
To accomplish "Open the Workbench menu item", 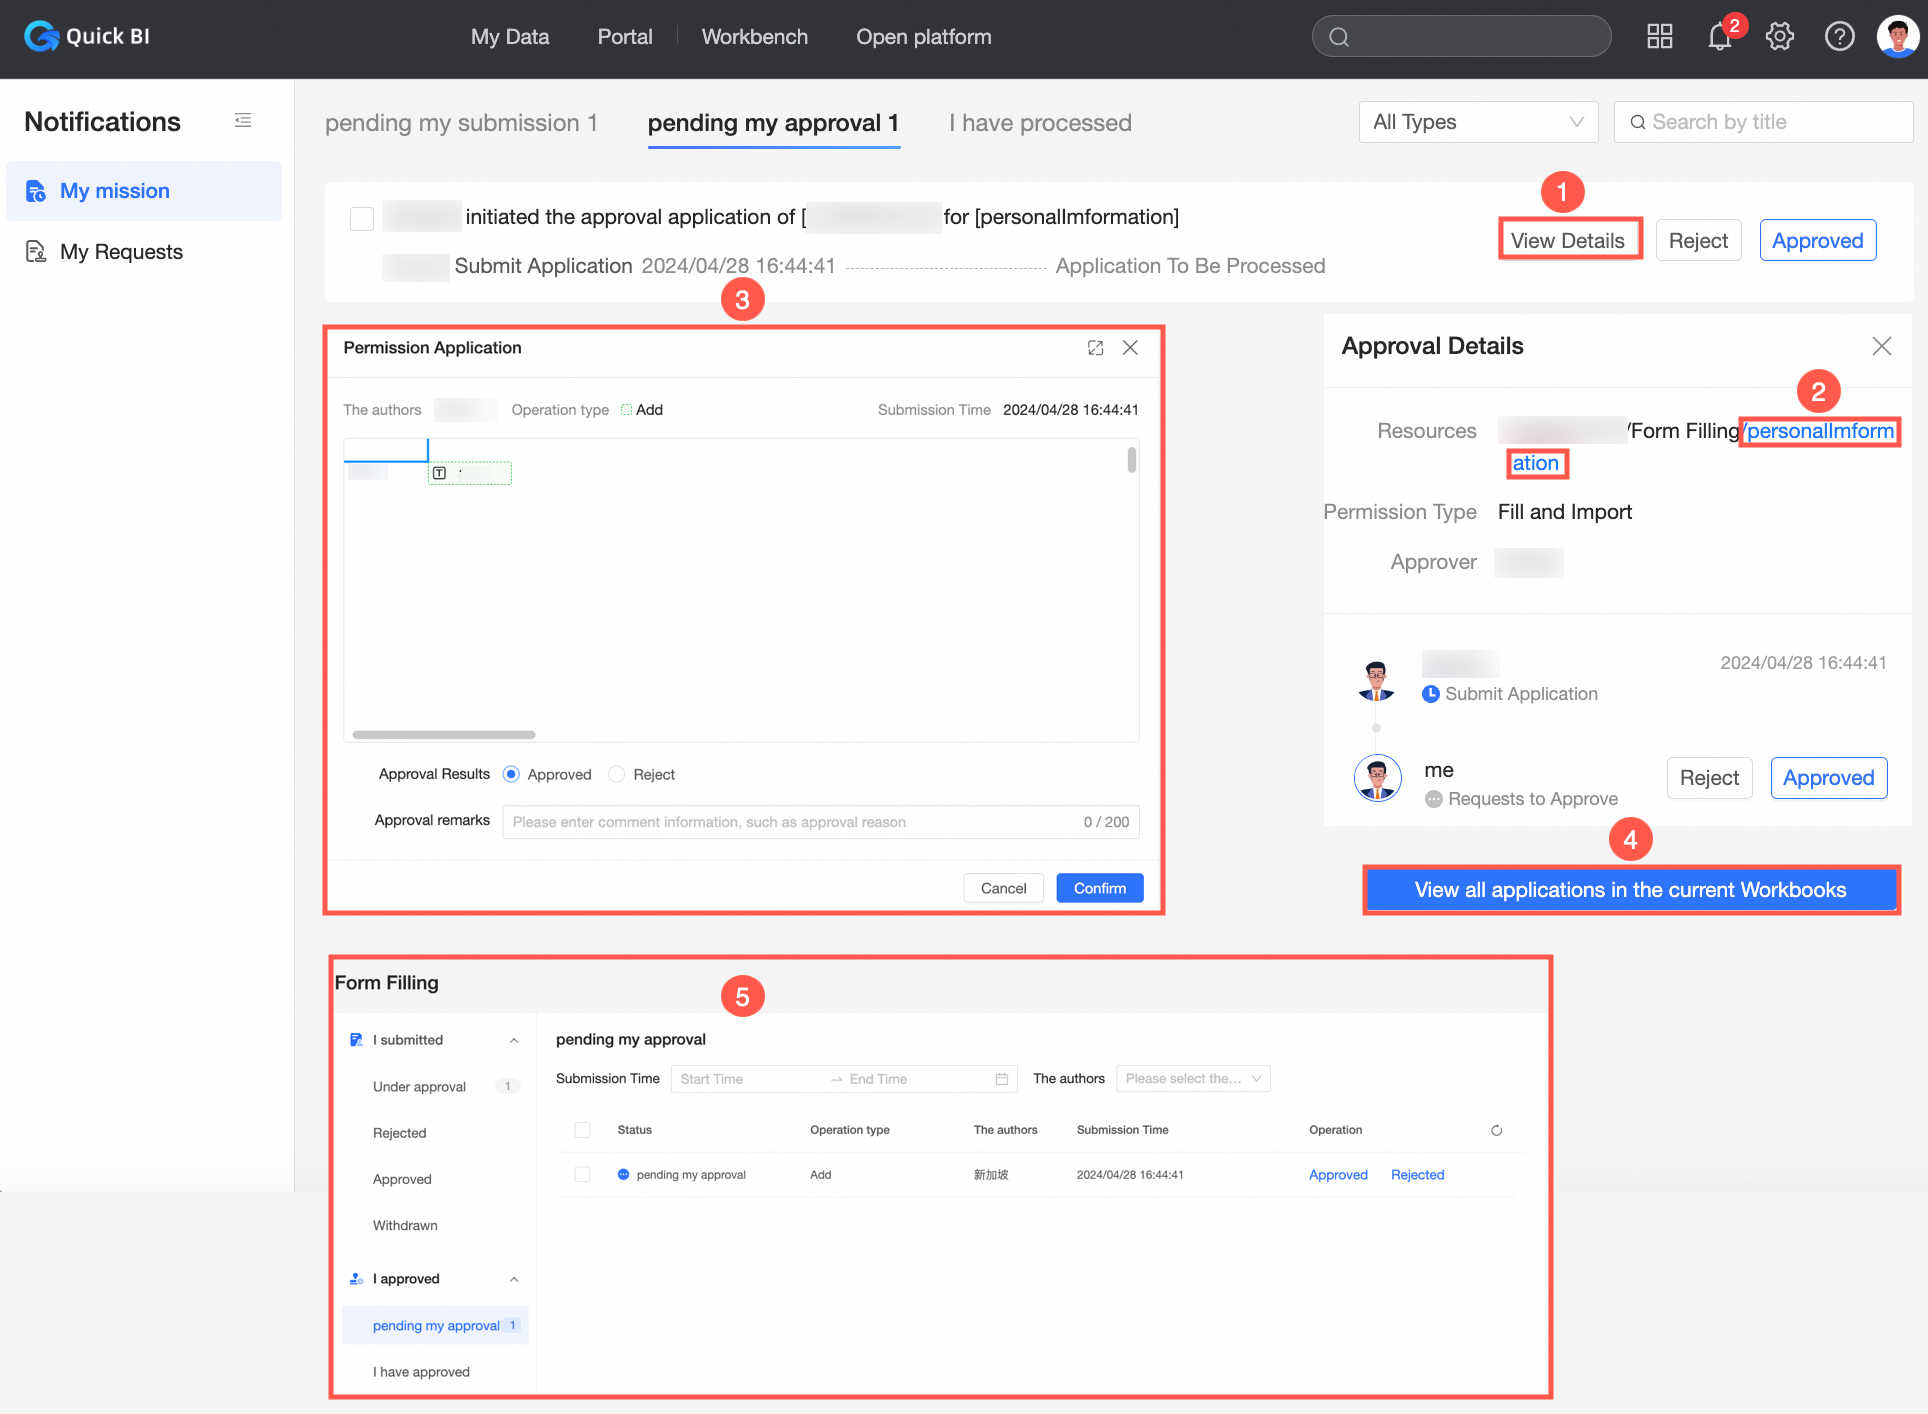I will click(x=754, y=37).
